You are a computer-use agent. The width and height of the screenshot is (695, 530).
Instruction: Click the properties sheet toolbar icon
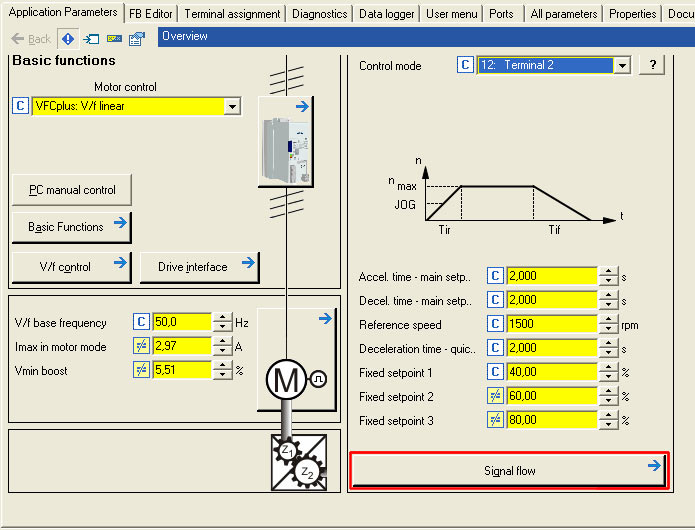point(137,39)
